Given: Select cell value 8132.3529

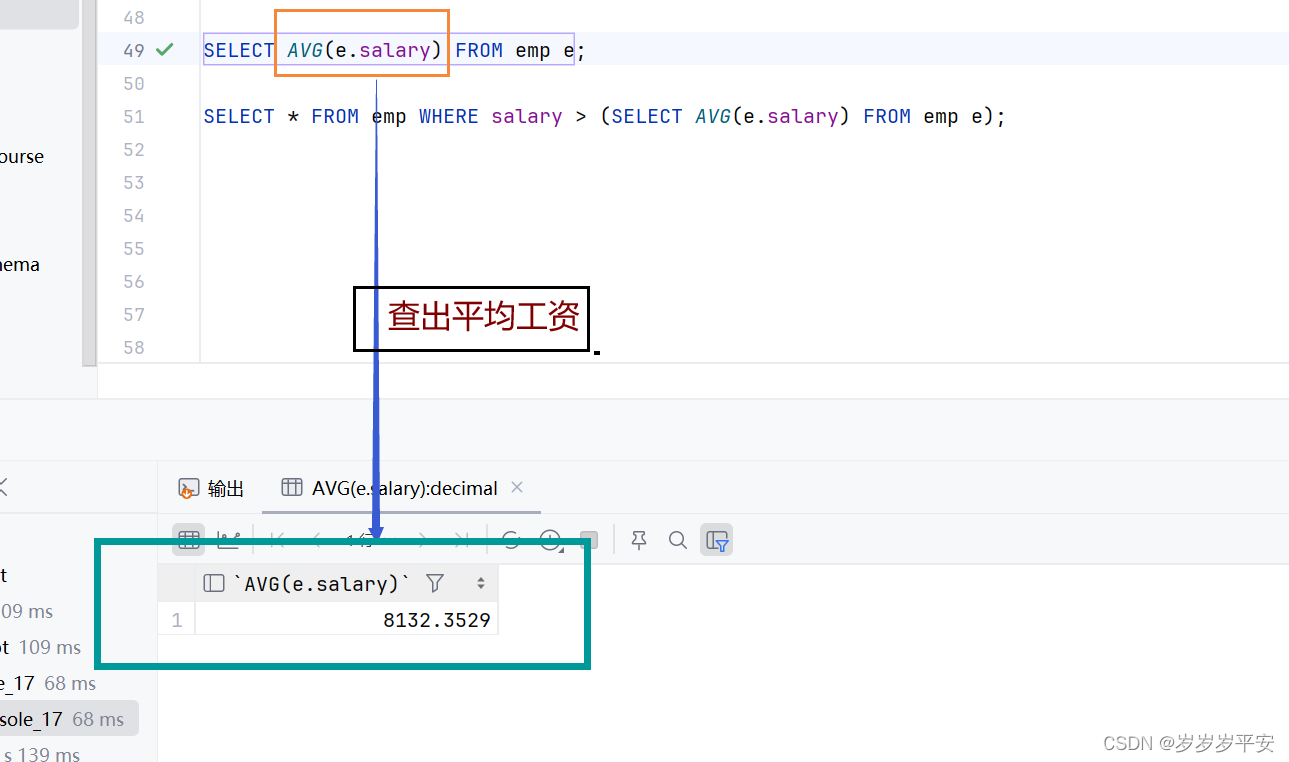Looking at the screenshot, I should click(346, 620).
